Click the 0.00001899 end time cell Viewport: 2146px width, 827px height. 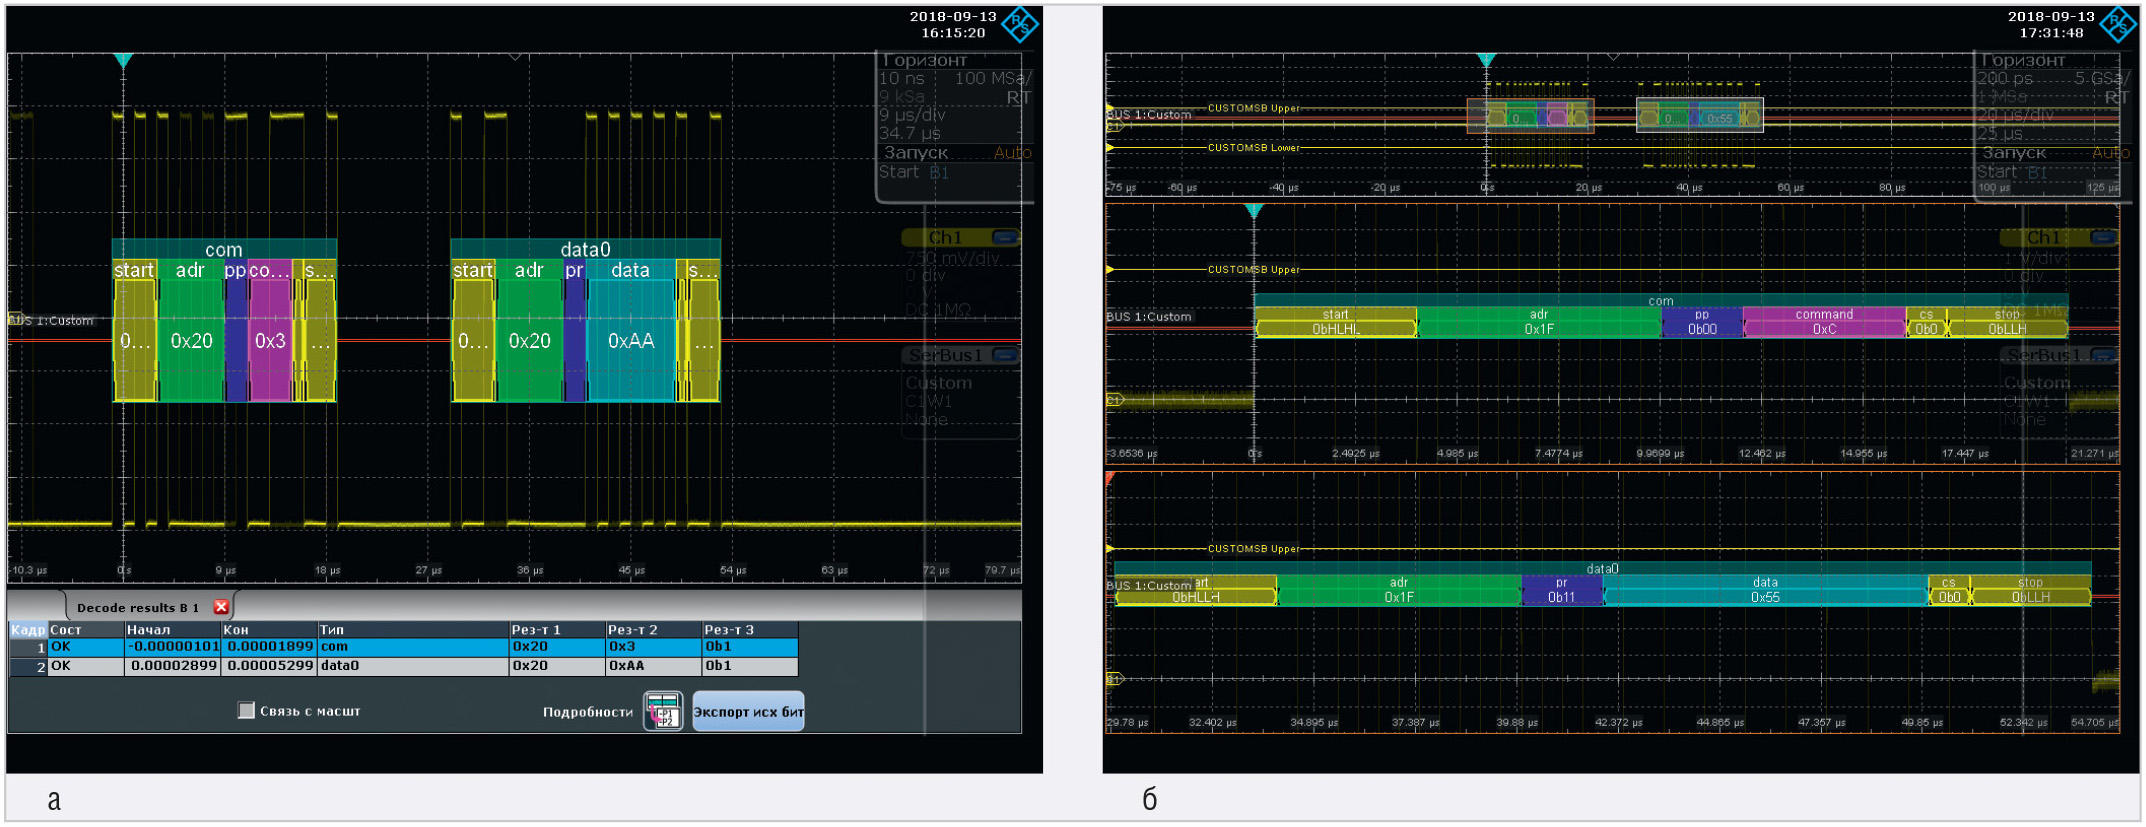click(268, 647)
